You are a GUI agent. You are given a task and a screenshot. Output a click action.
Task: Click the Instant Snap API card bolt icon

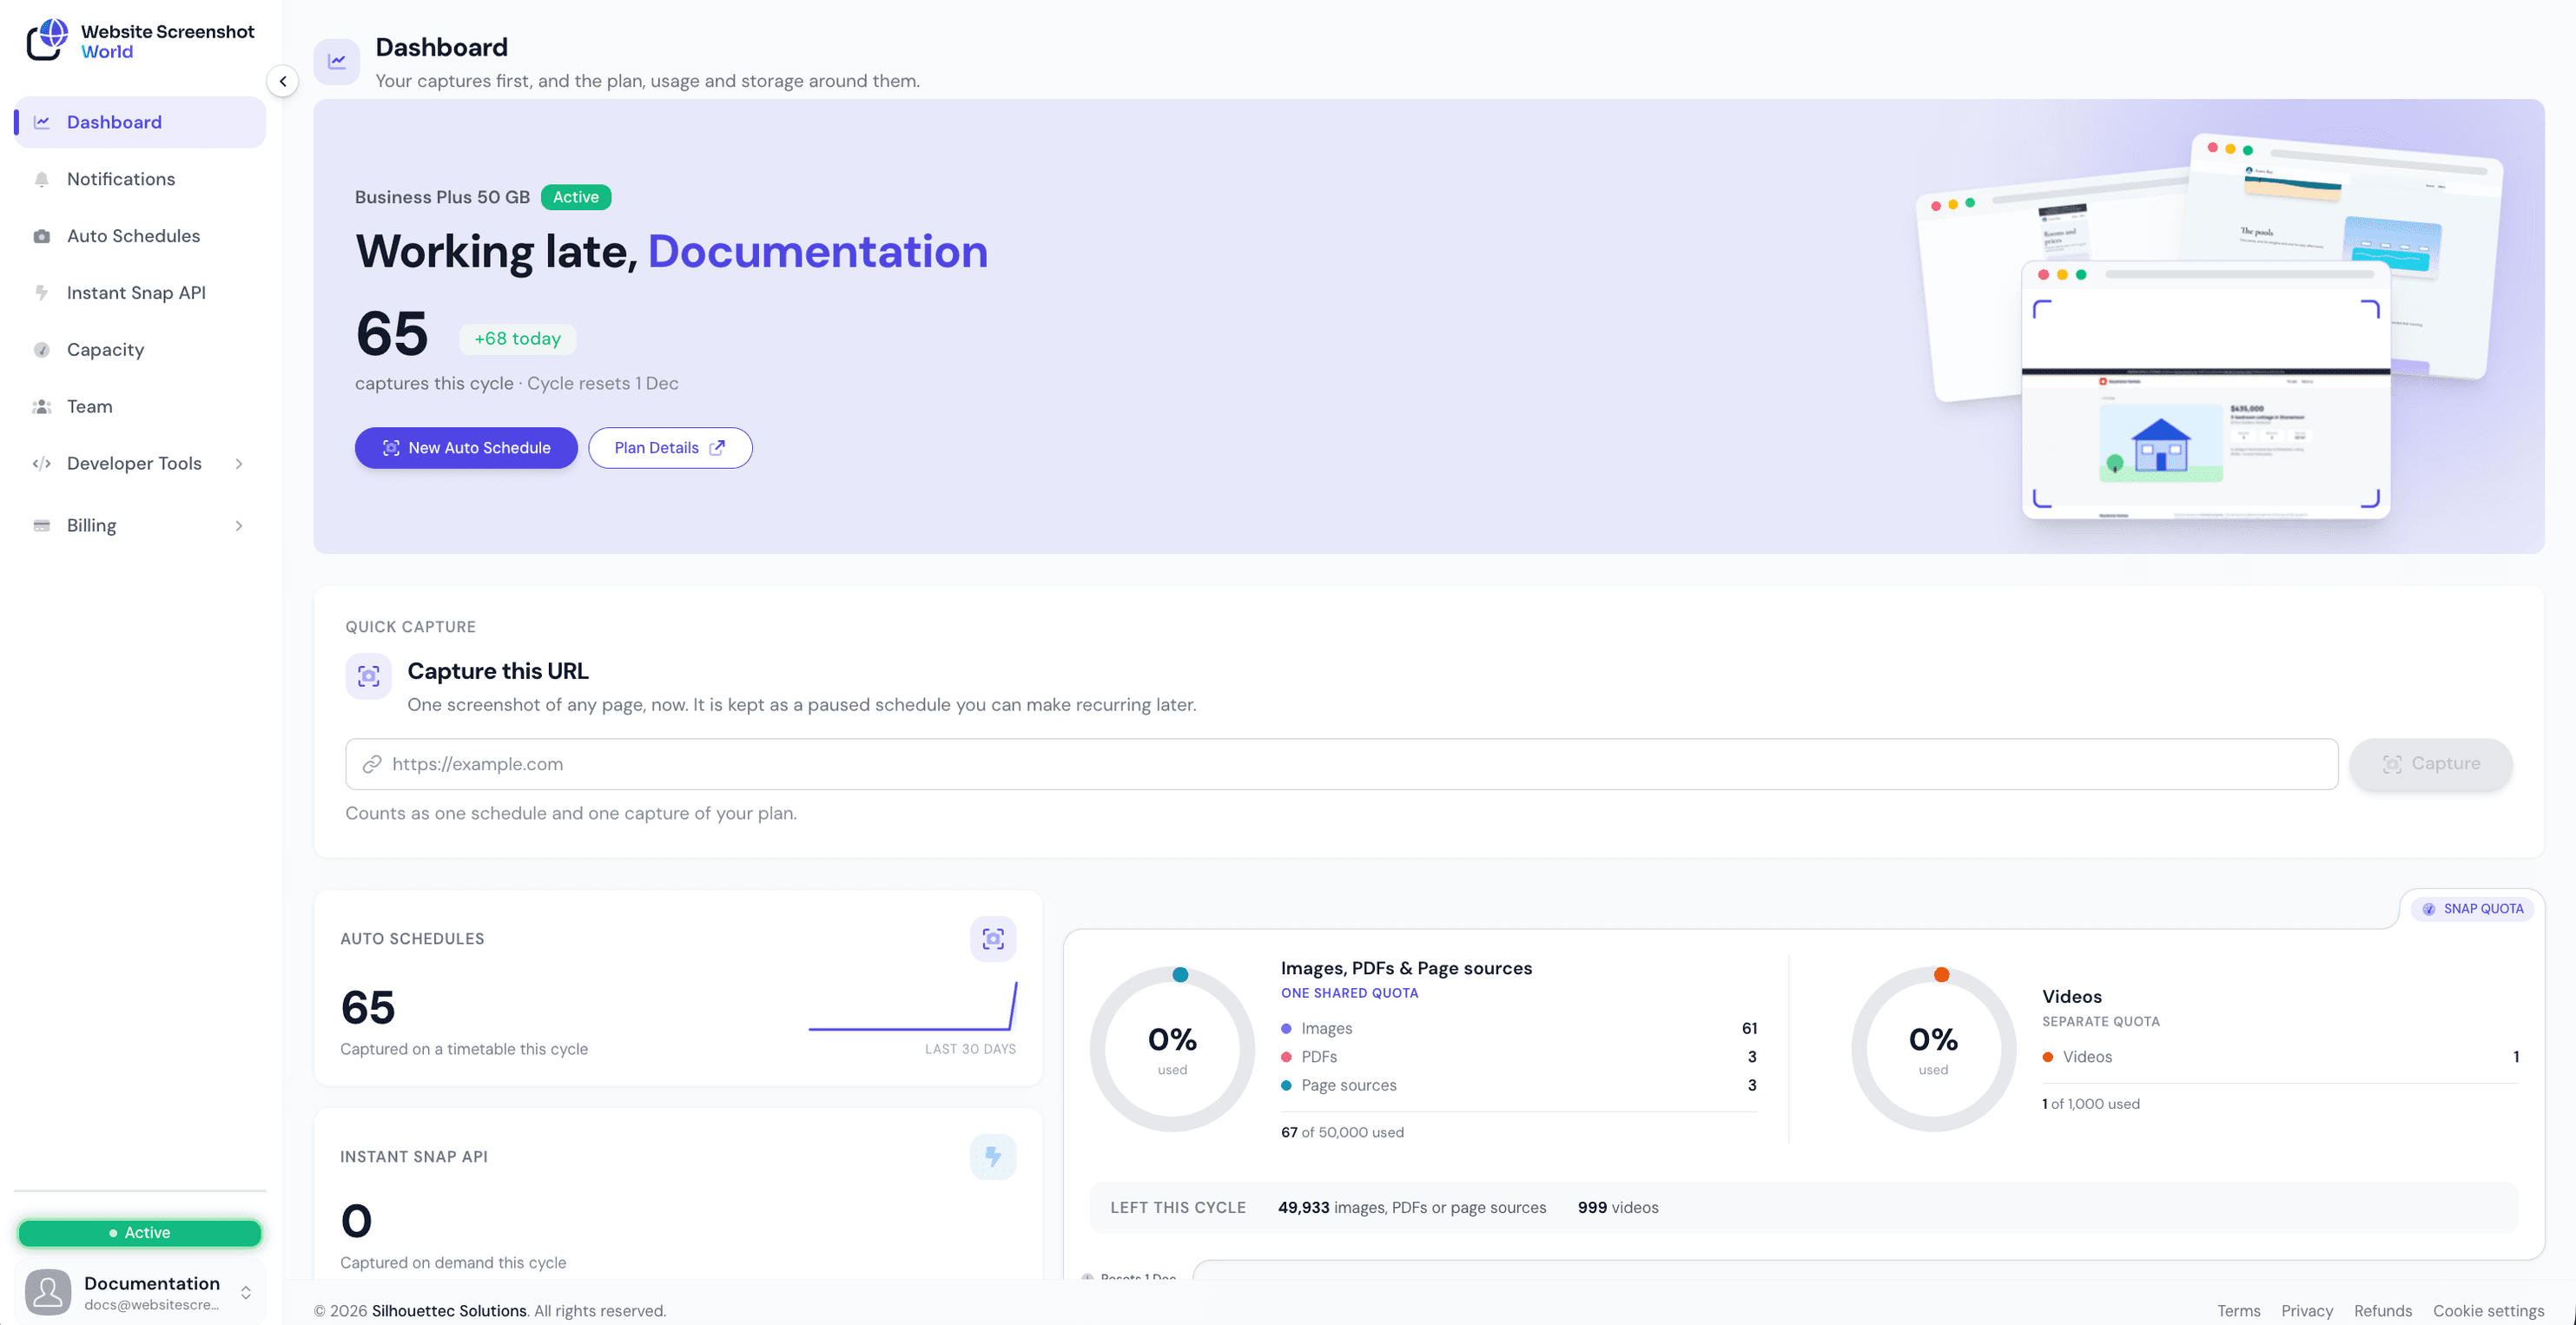(x=993, y=1157)
